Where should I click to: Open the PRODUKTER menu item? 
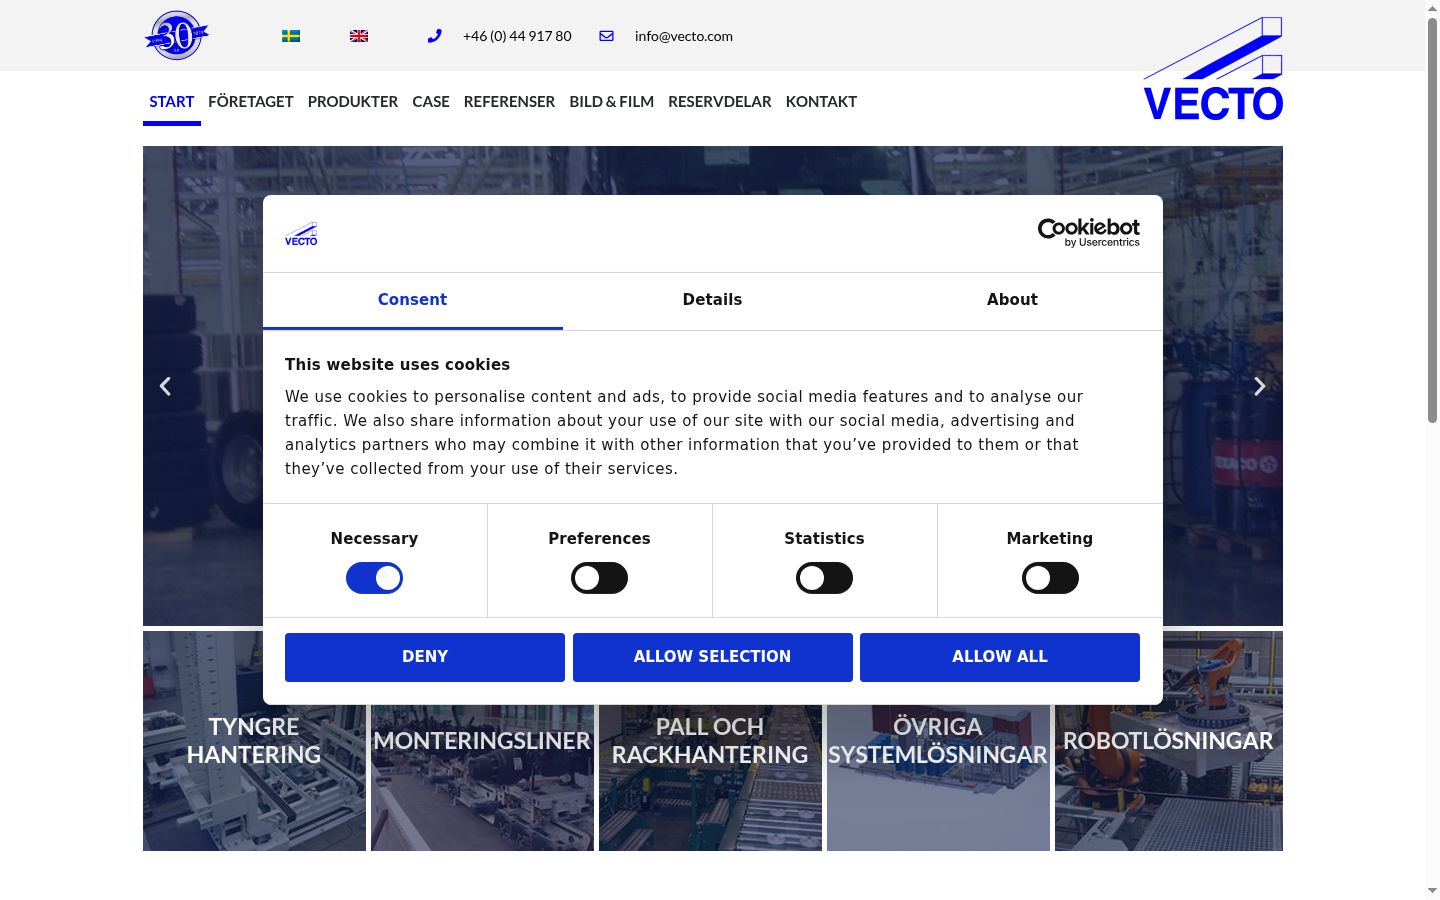click(353, 102)
